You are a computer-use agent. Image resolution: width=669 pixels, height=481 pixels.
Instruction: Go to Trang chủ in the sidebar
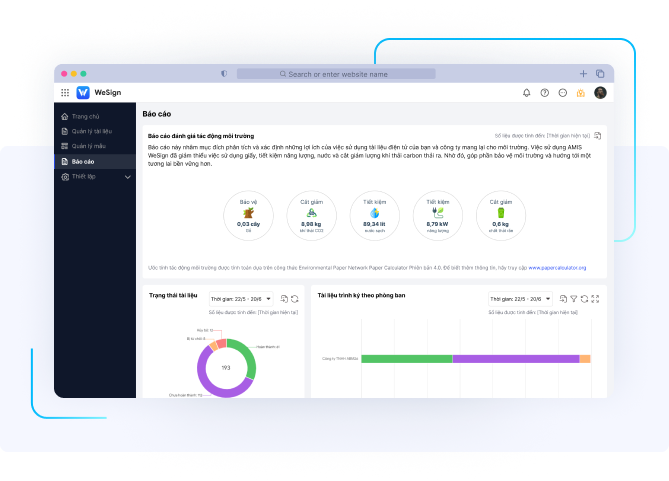(x=85, y=117)
